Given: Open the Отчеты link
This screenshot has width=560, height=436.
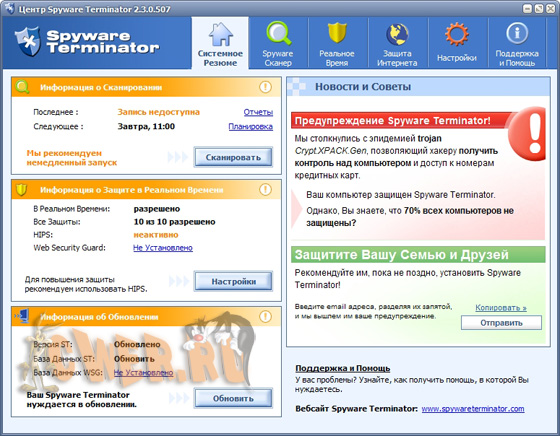Looking at the screenshot, I should [258, 112].
